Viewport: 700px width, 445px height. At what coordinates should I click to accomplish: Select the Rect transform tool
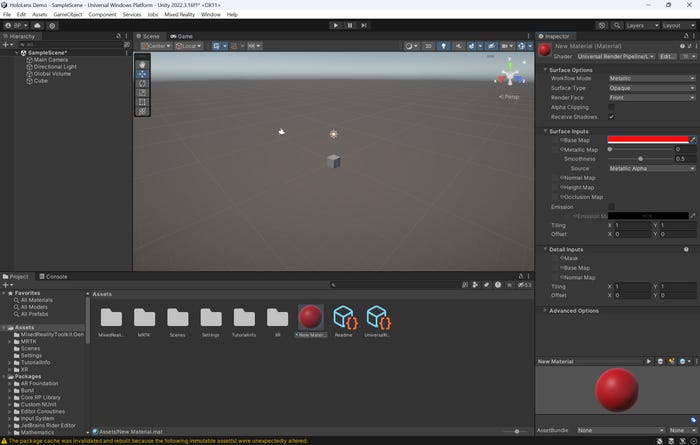142,102
